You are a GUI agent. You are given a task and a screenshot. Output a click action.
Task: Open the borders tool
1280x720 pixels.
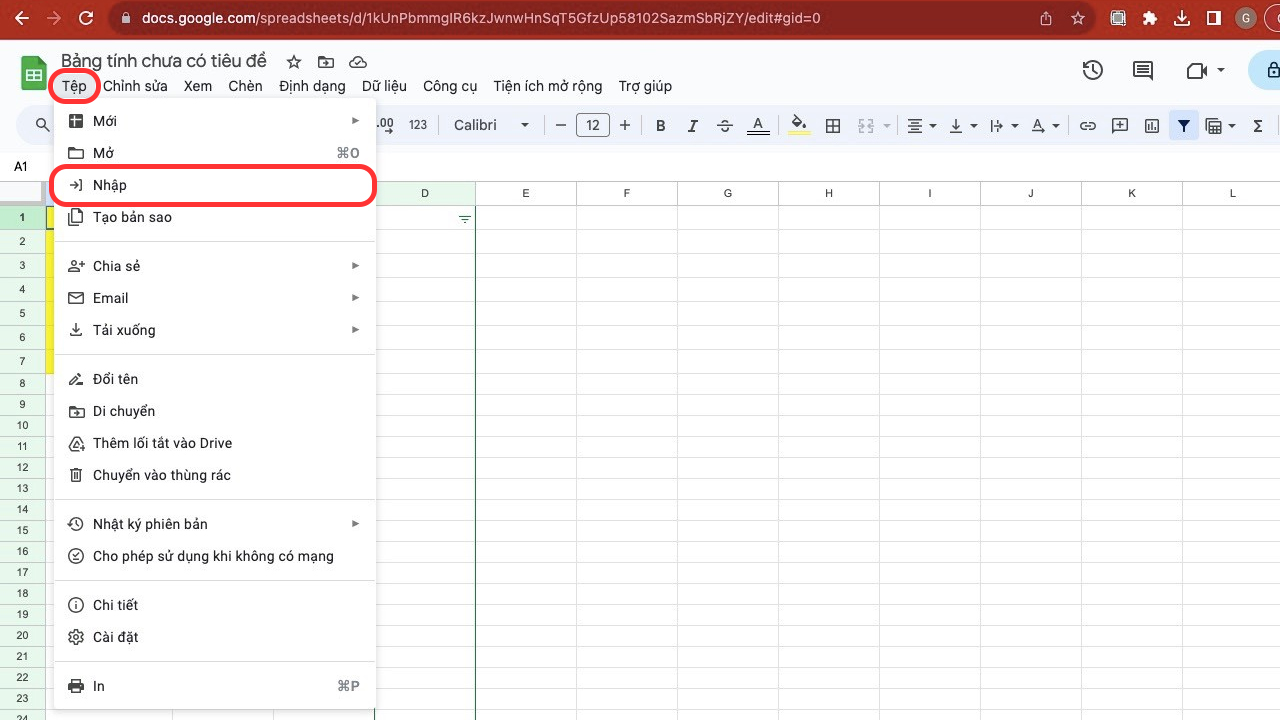coord(832,125)
